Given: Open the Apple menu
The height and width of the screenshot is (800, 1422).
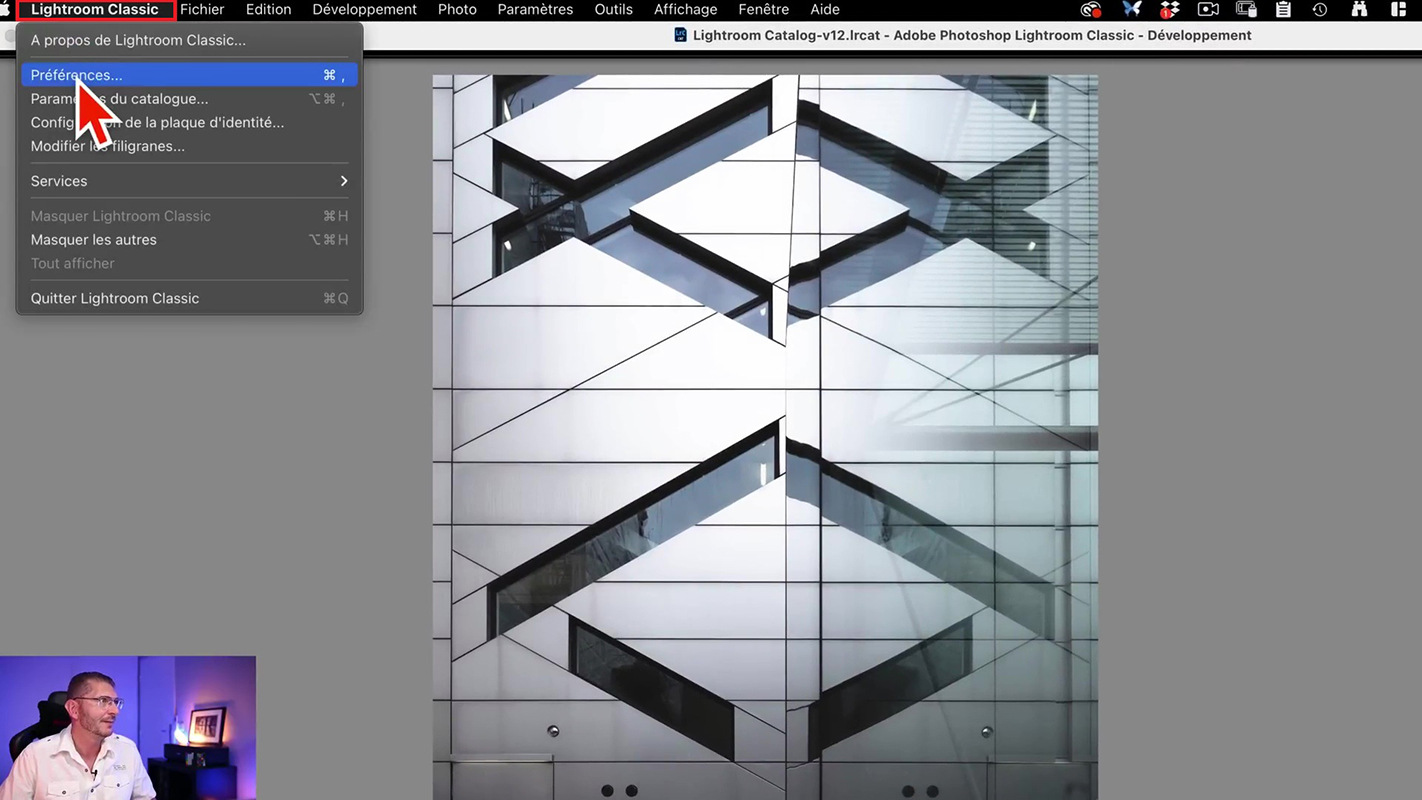Looking at the screenshot, I should pos(5,10).
